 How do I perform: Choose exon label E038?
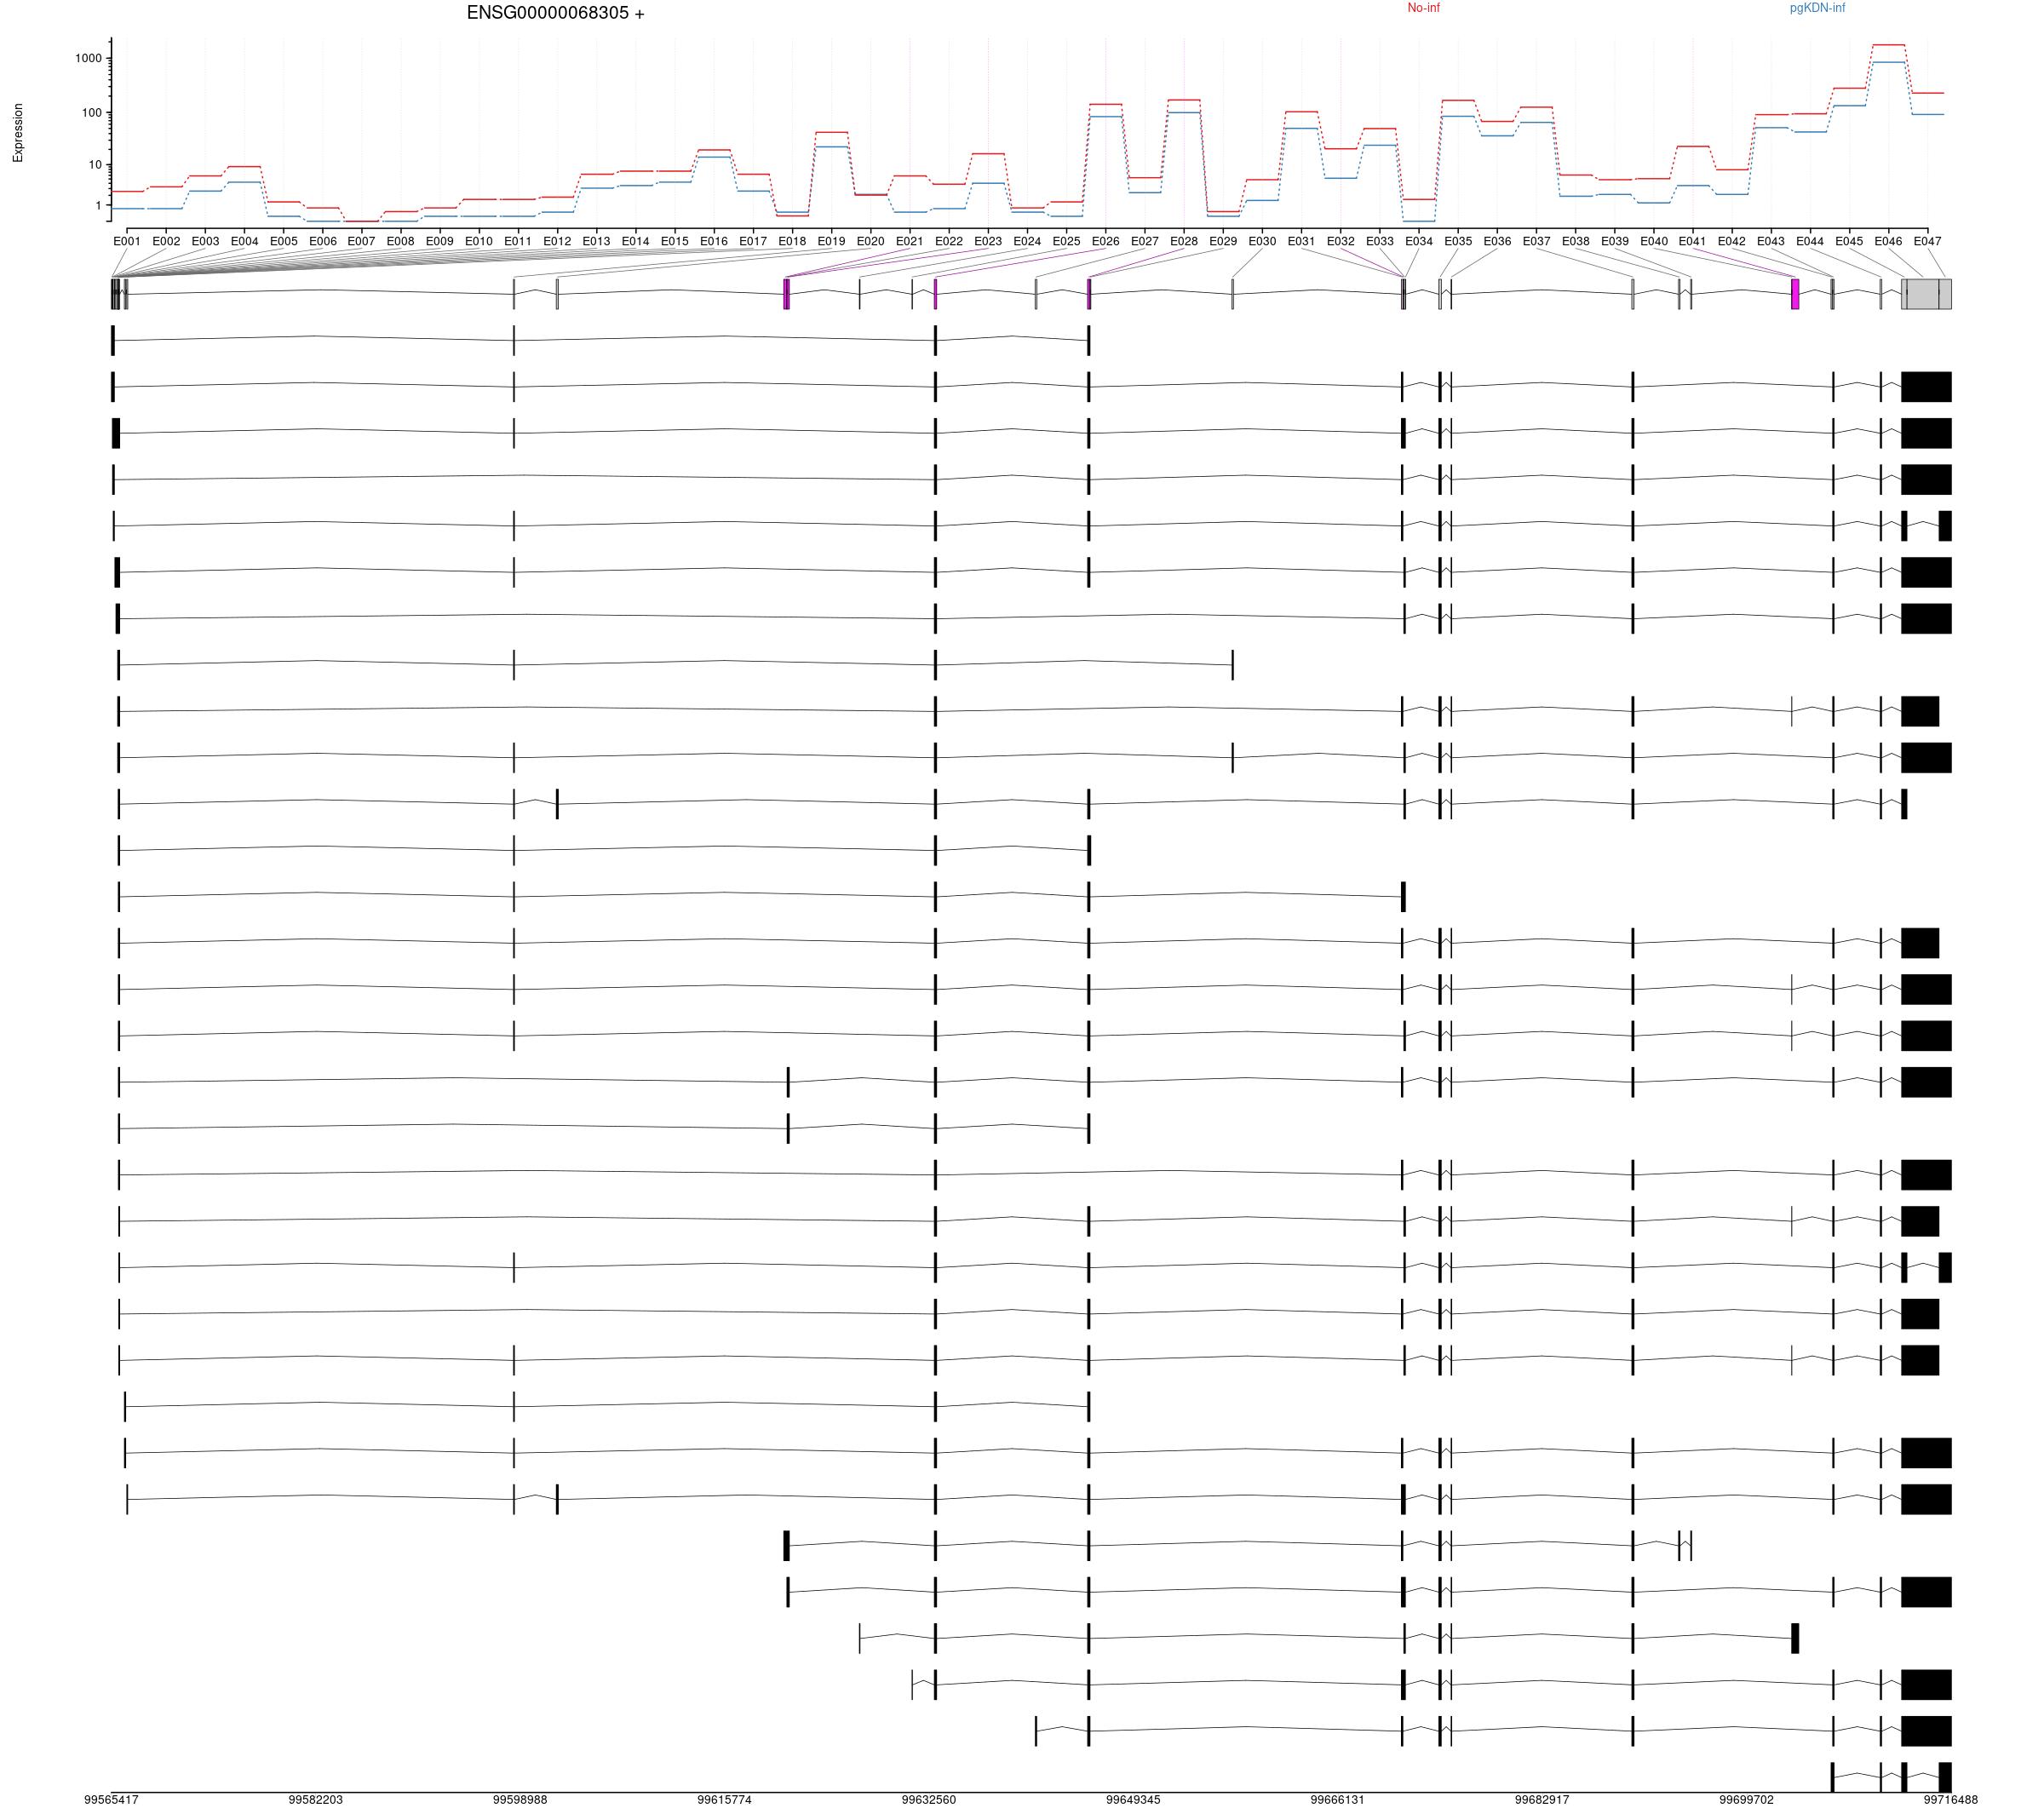click(1575, 241)
